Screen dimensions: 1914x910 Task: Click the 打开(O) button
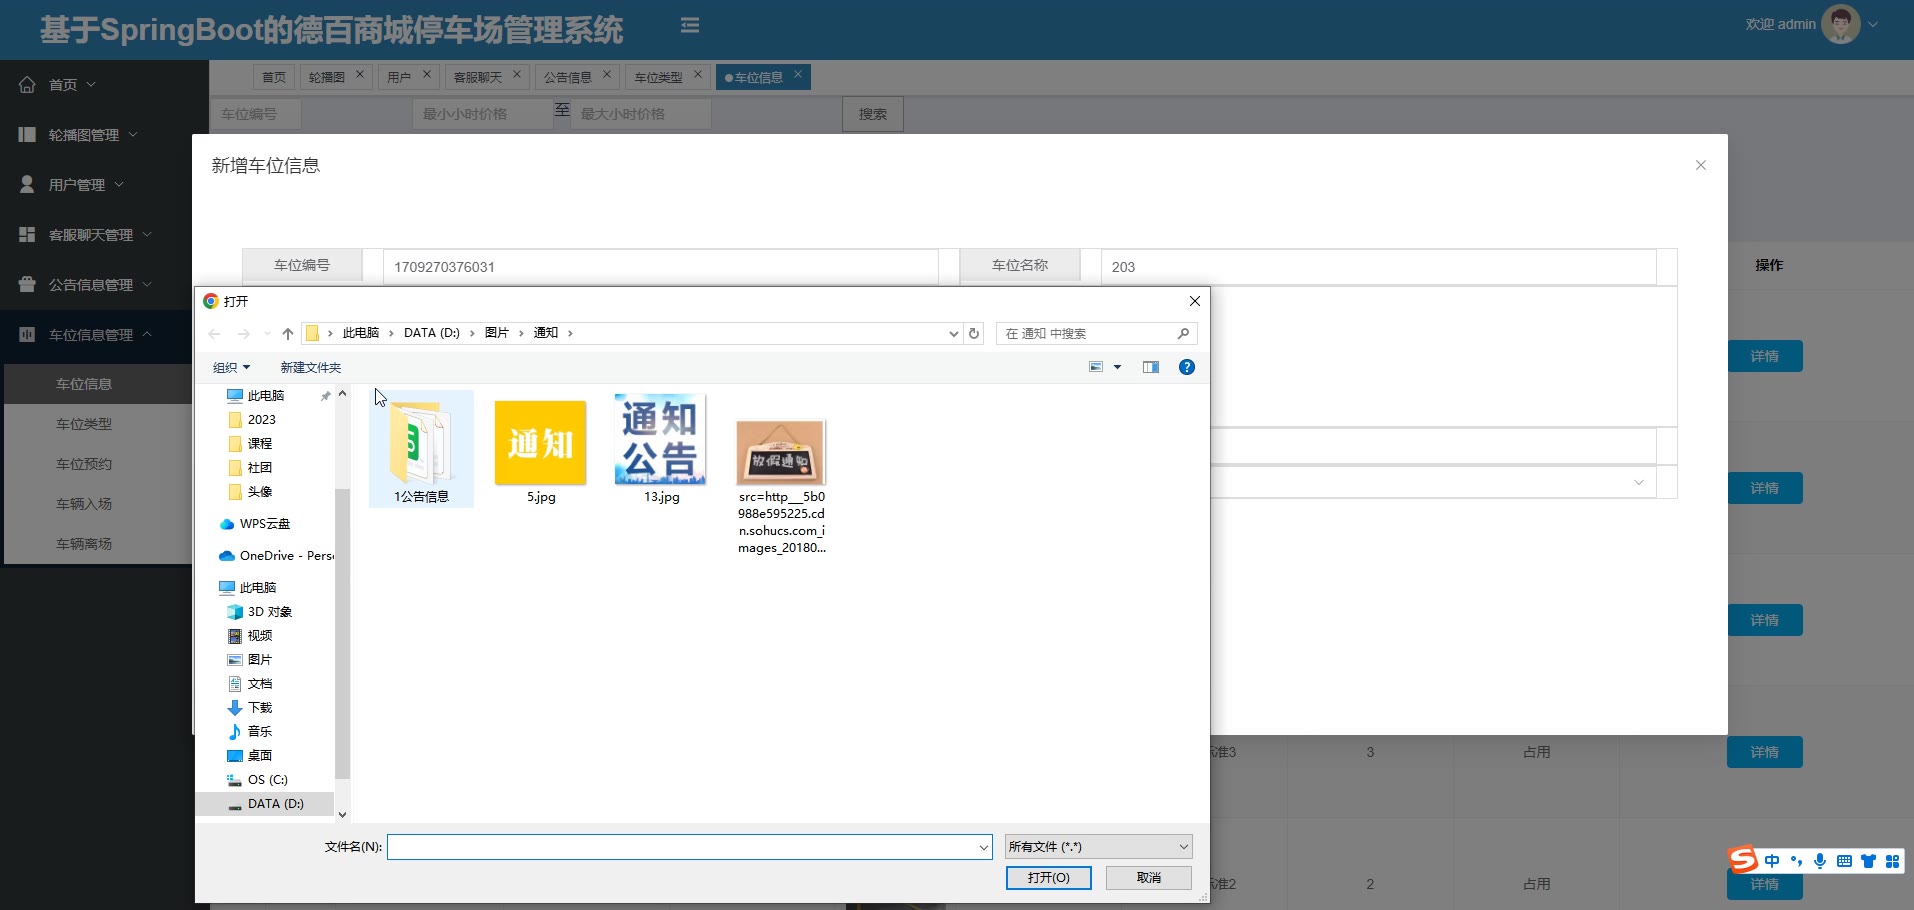pos(1048,877)
